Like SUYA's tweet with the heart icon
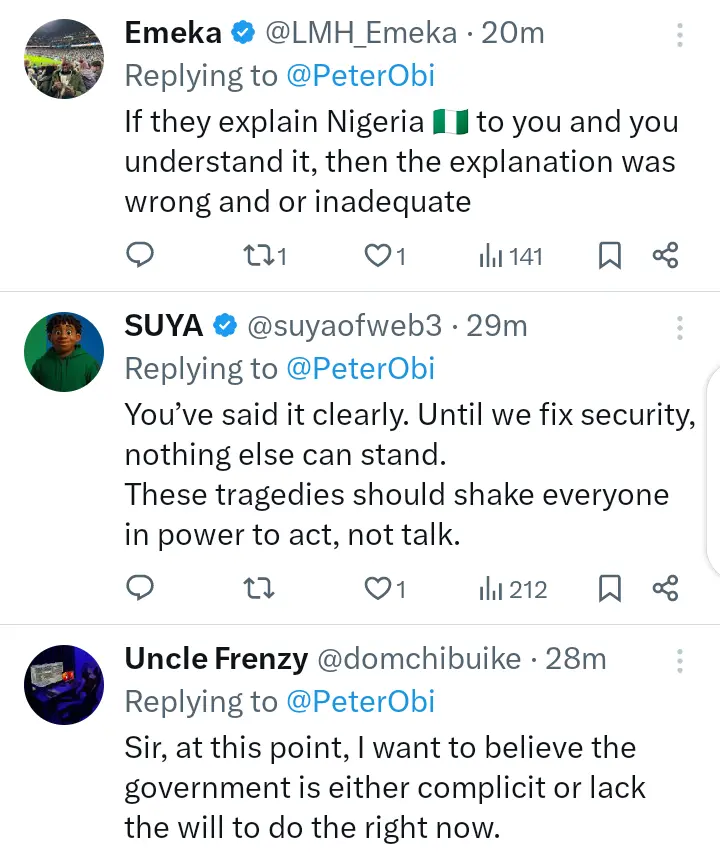Screen dimensions: 720x857 pos(377,588)
